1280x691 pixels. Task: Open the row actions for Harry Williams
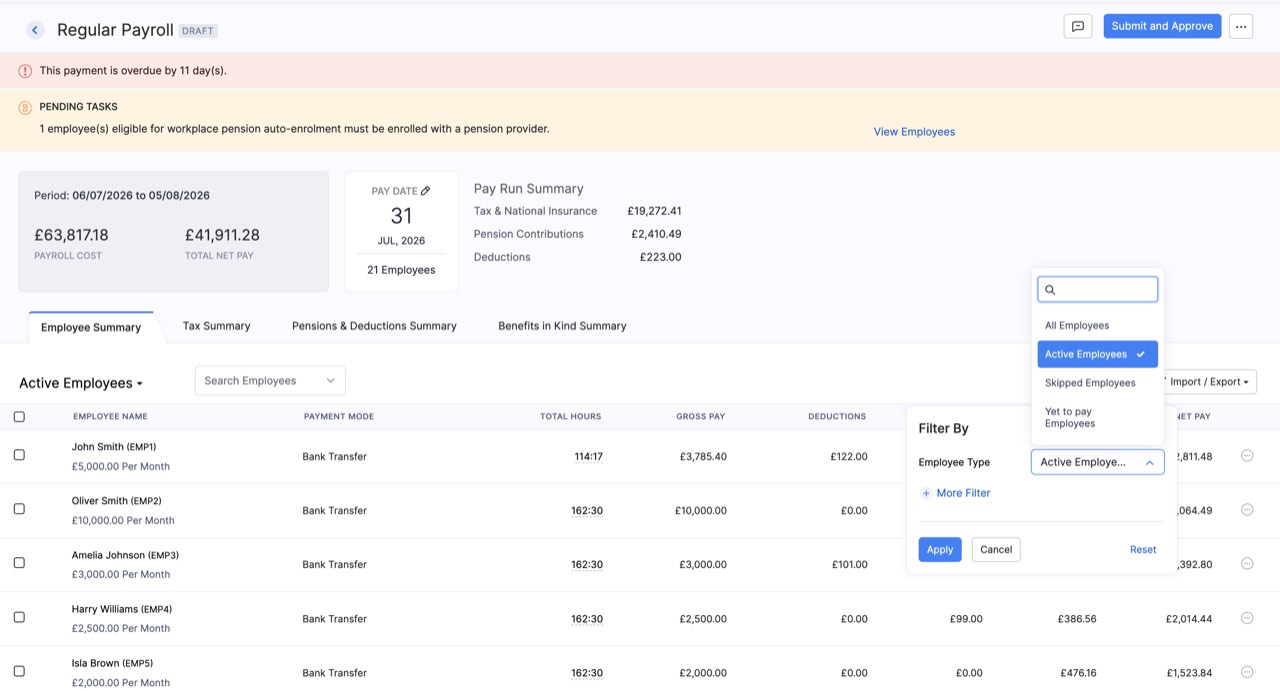click(1247, 618)
